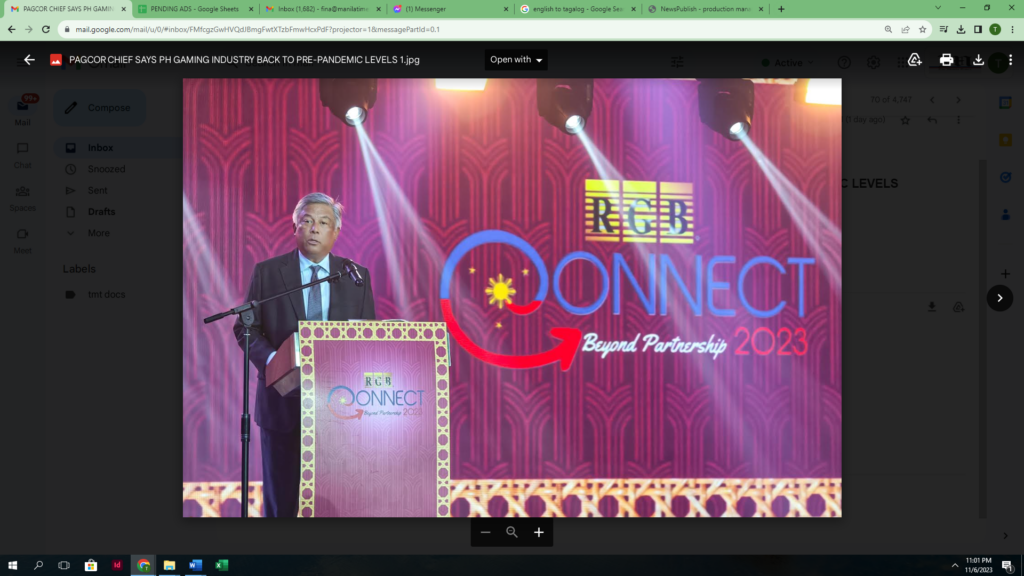This screenshot has width=1024, height=576.
Task: Reset zoom with the magnifier button
Action: [x=512, y=532]
